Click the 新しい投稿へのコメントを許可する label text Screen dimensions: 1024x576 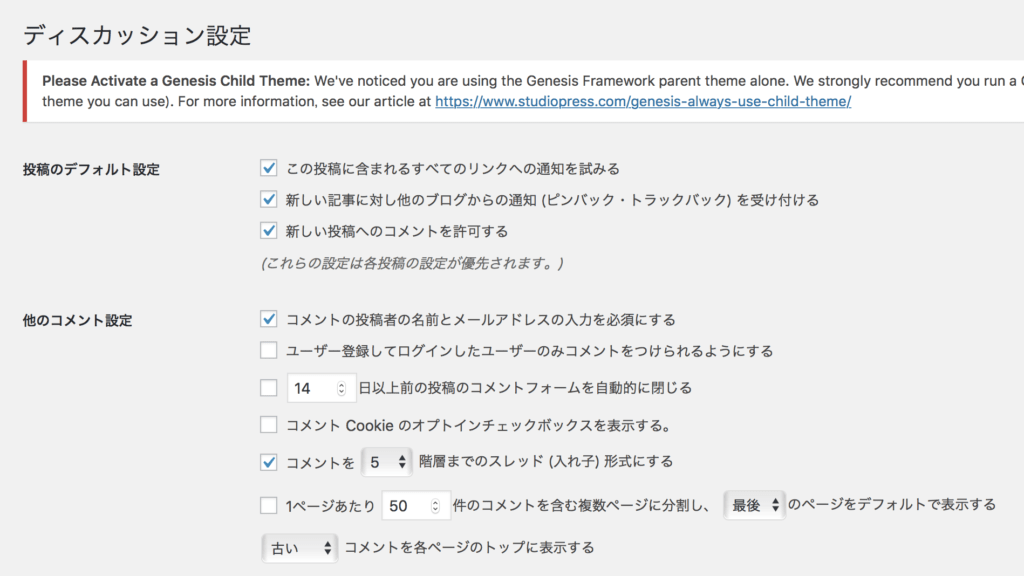[397, 231]
